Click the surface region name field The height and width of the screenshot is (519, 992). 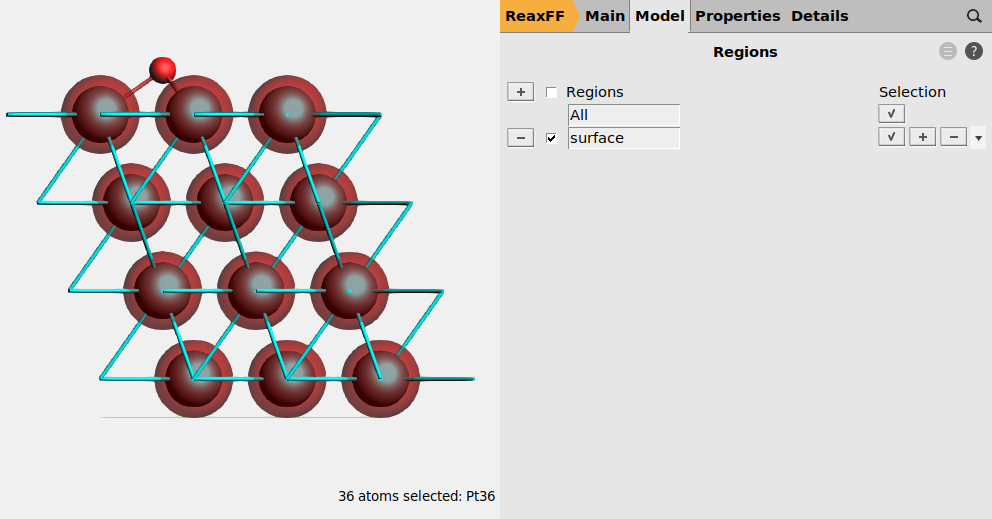tap(623, 138)
